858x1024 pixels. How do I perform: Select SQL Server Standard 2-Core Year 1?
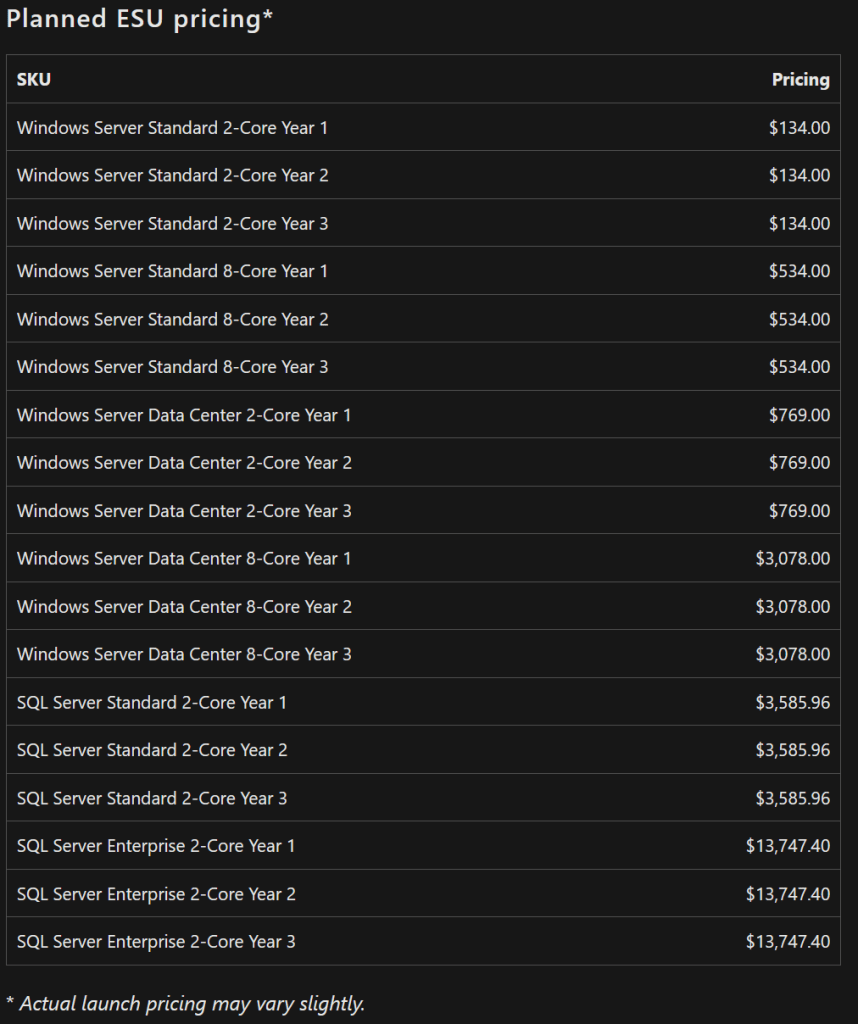(152, 703)
